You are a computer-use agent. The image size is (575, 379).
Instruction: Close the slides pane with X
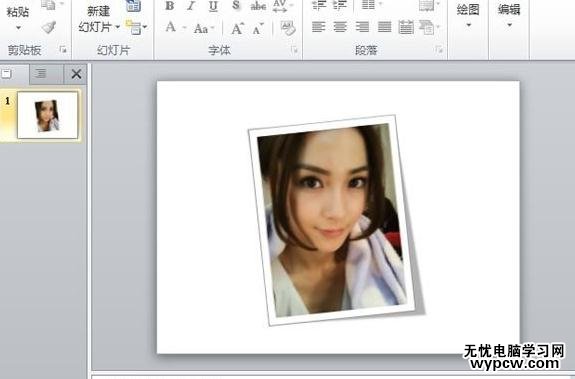click(76, 74)
